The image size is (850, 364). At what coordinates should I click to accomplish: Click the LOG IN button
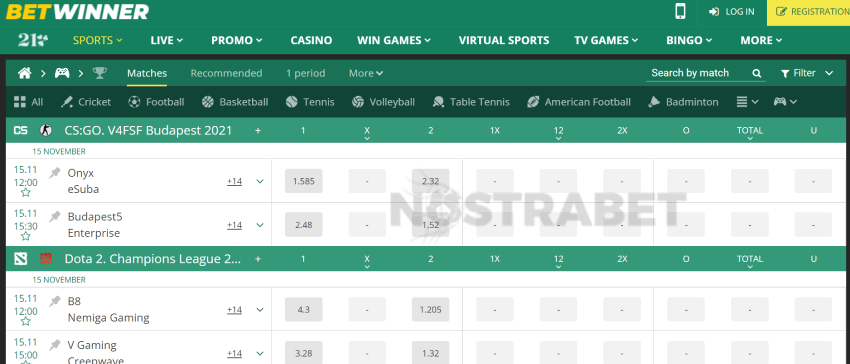[731, 11]
